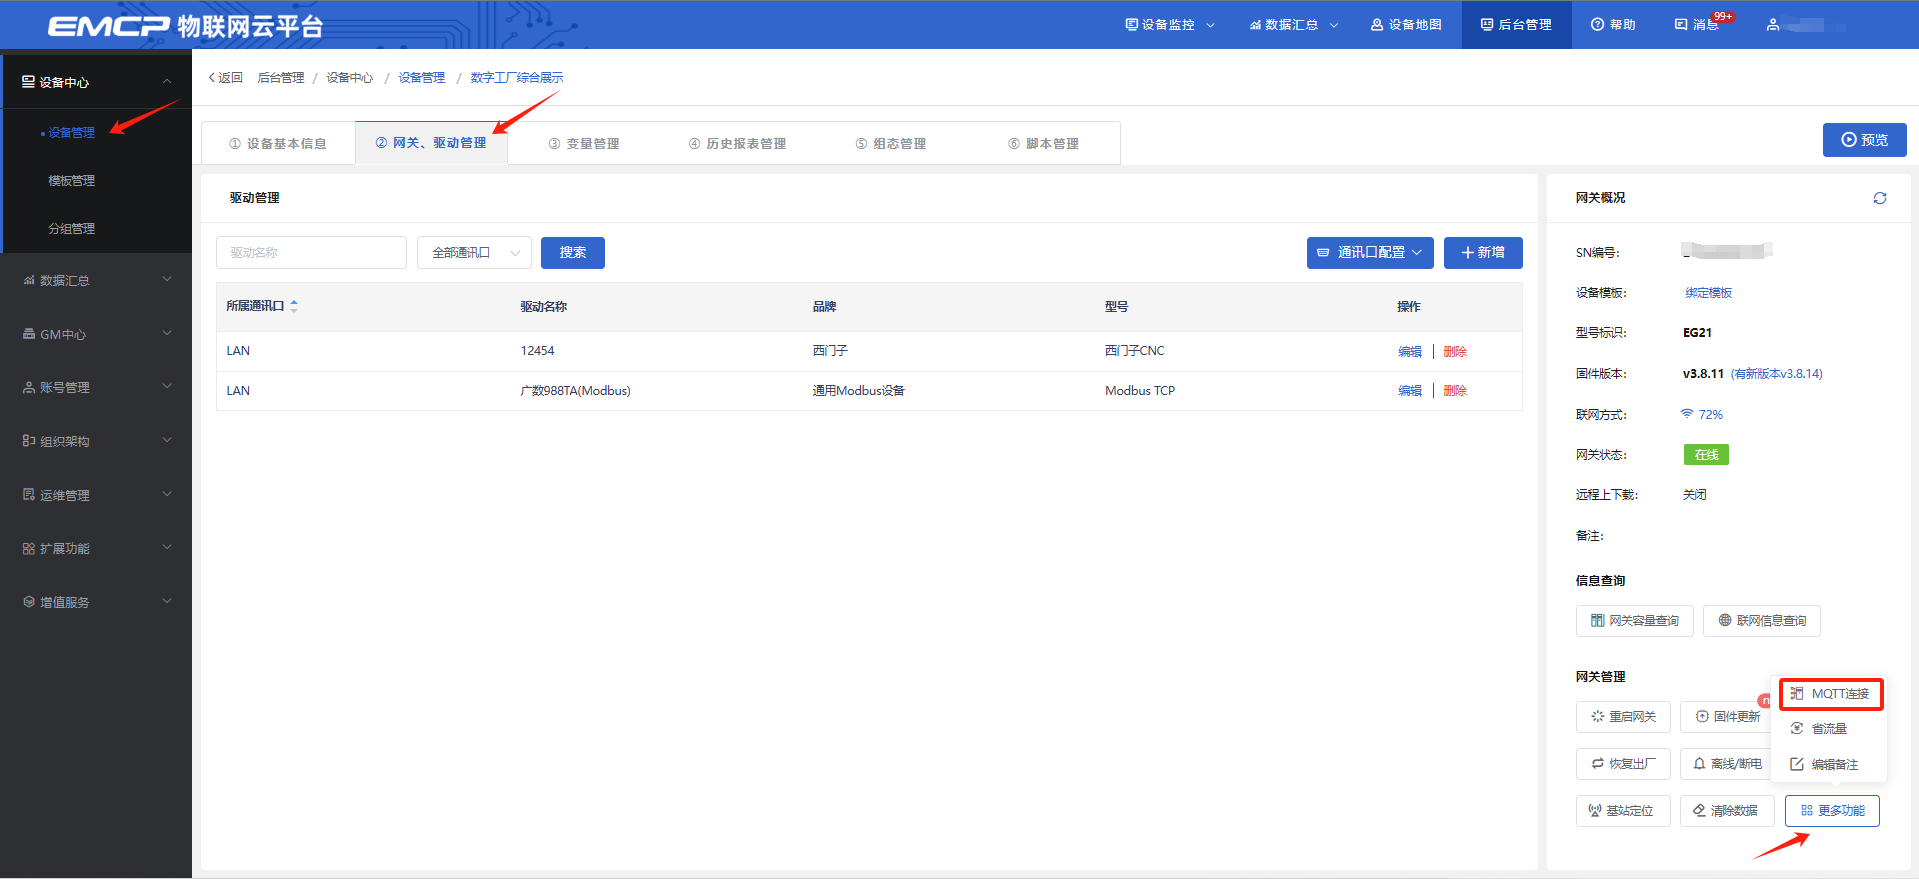Click the 西门子CNC model cell
Viewport: 1919px width, 879px height.
(x=1135, y=351)
